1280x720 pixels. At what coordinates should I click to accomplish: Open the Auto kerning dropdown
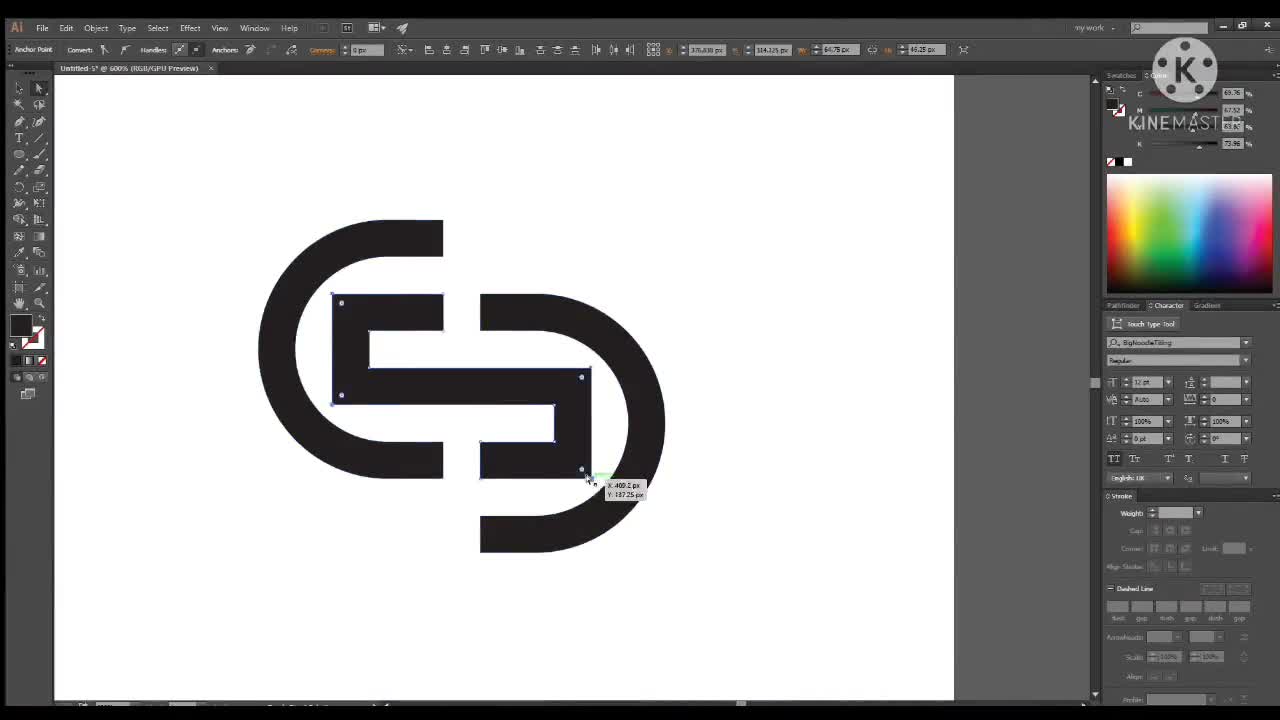tap(1167, 400)
